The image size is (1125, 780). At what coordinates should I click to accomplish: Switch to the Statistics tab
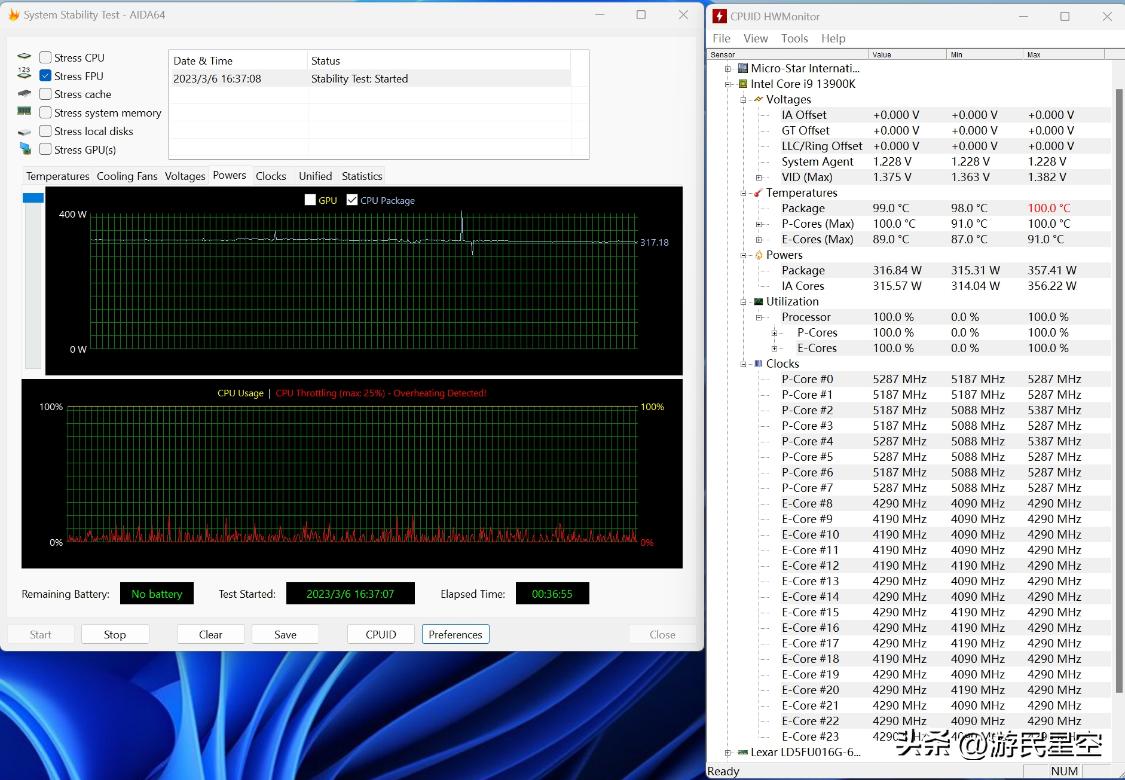click(x=361, y=176)
